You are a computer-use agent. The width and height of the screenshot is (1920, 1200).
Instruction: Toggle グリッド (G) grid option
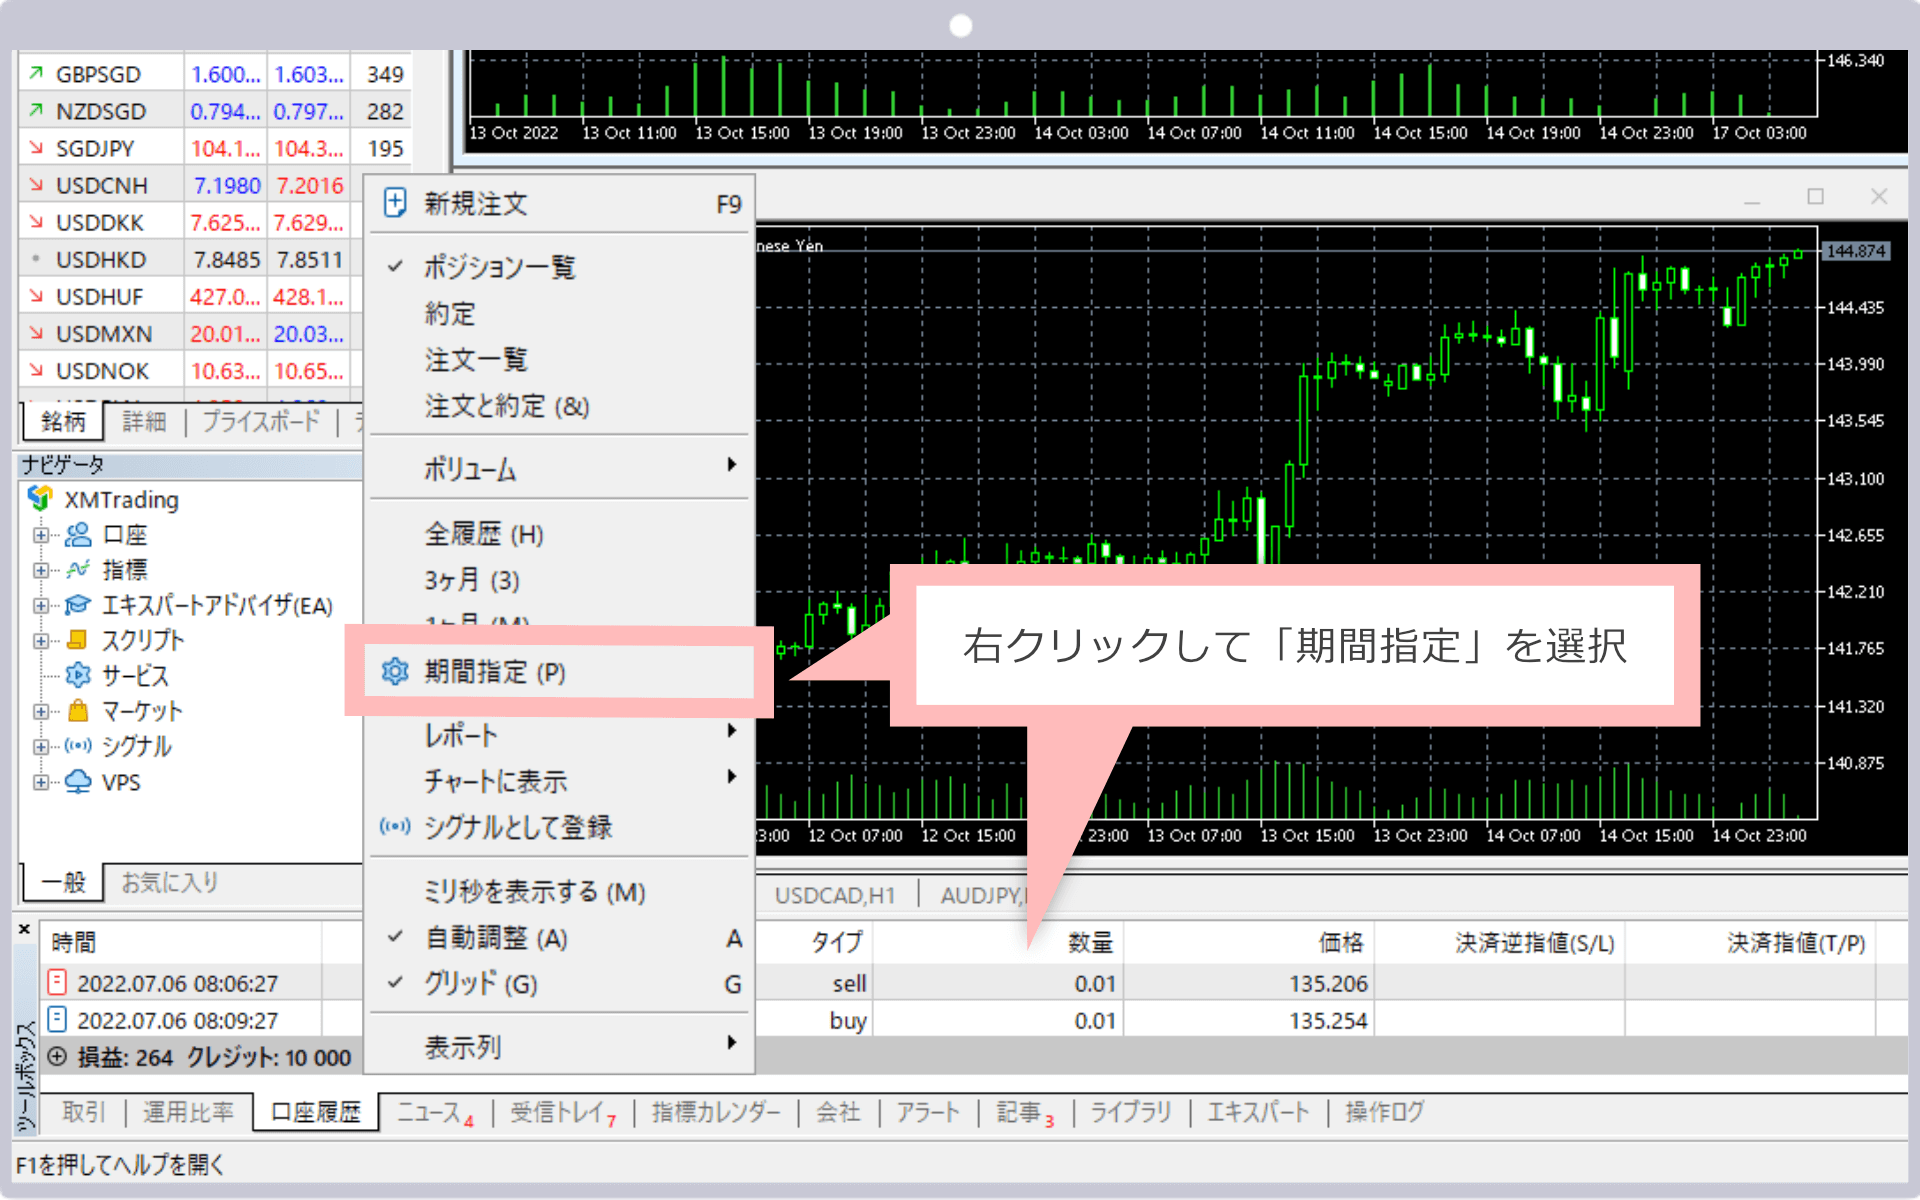coord(480,984)
